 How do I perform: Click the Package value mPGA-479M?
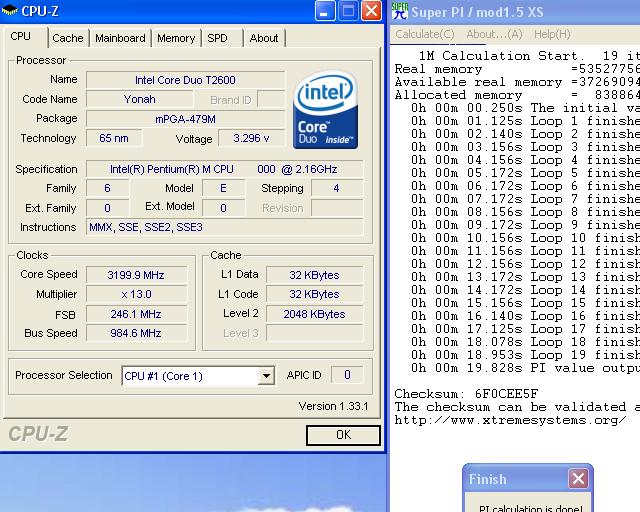tap(185, 119)
